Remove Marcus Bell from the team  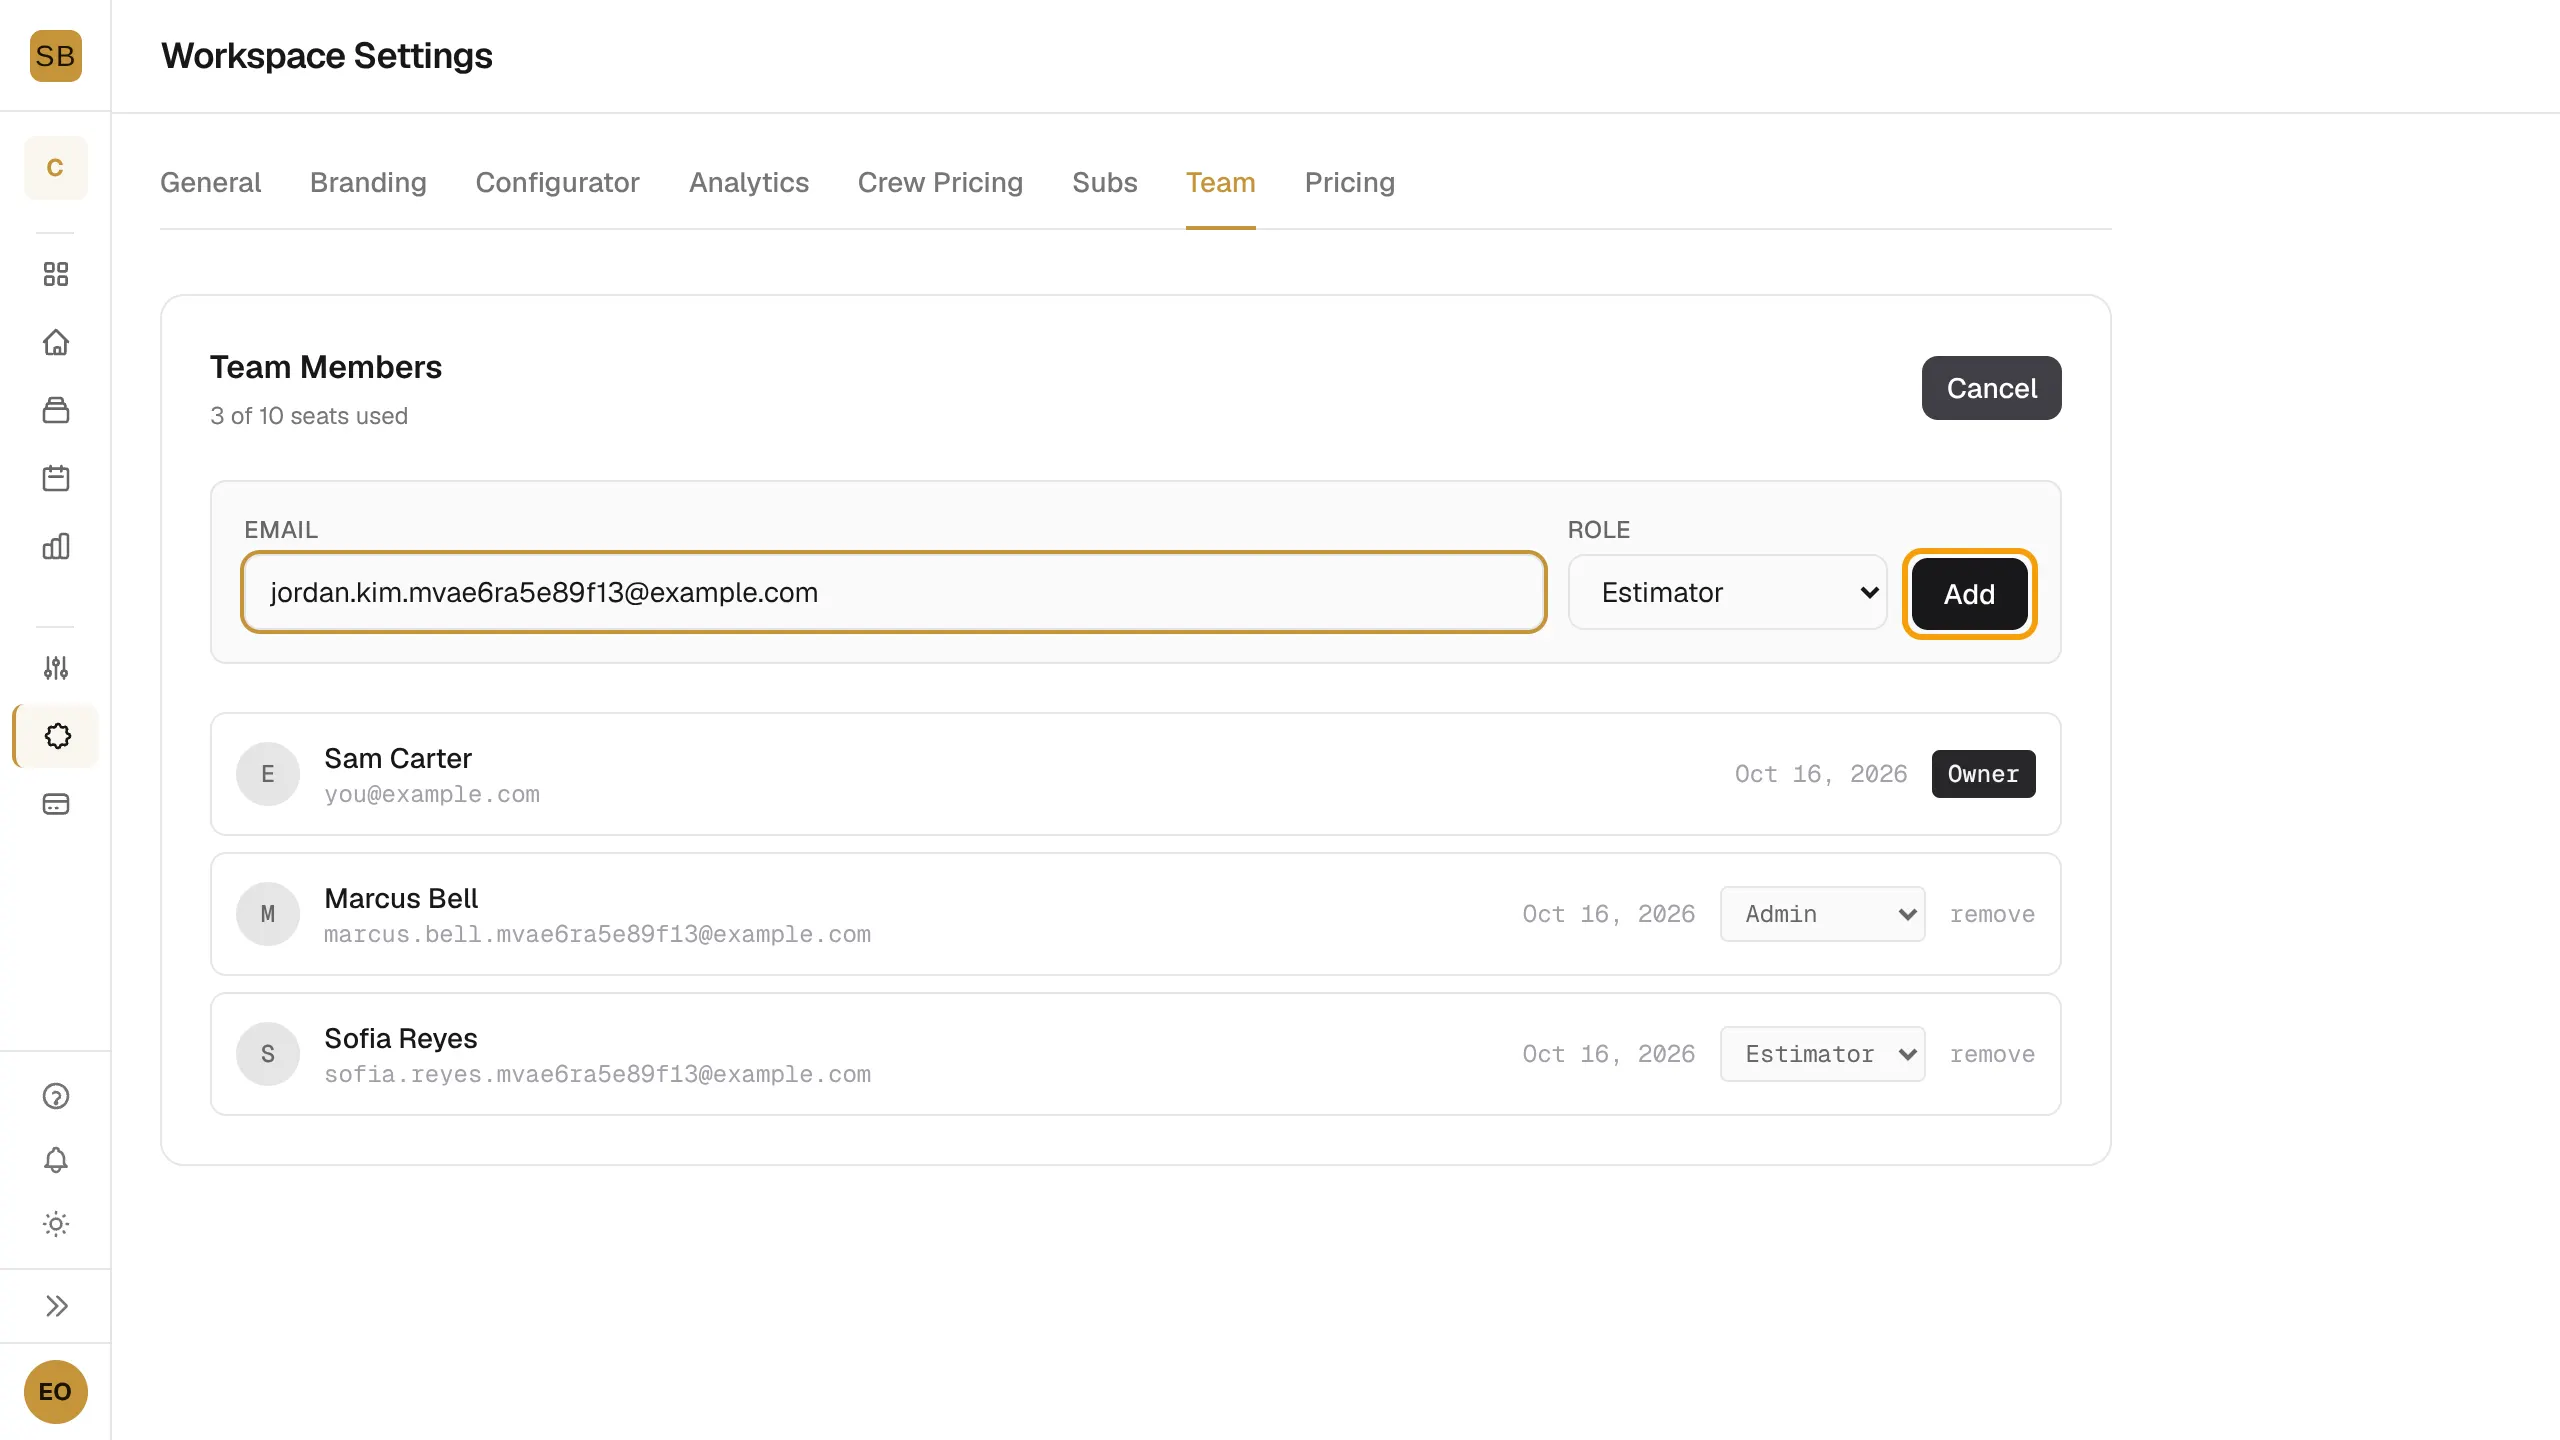coord(1992,914)
